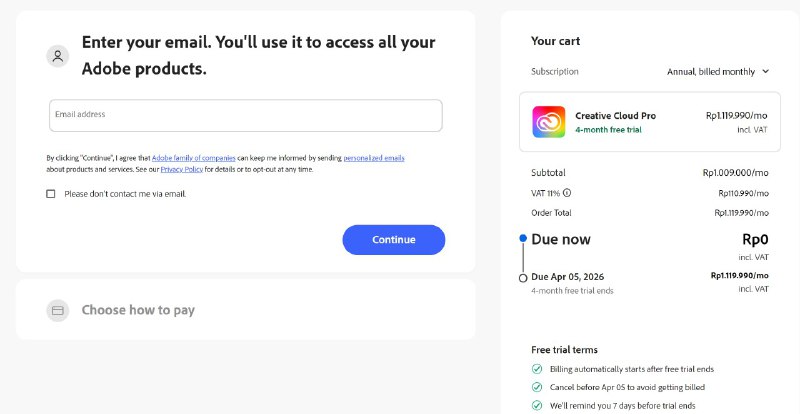Click the Creative Cloud Pro product card
800x414 pixels.
(x=650, y=122)
